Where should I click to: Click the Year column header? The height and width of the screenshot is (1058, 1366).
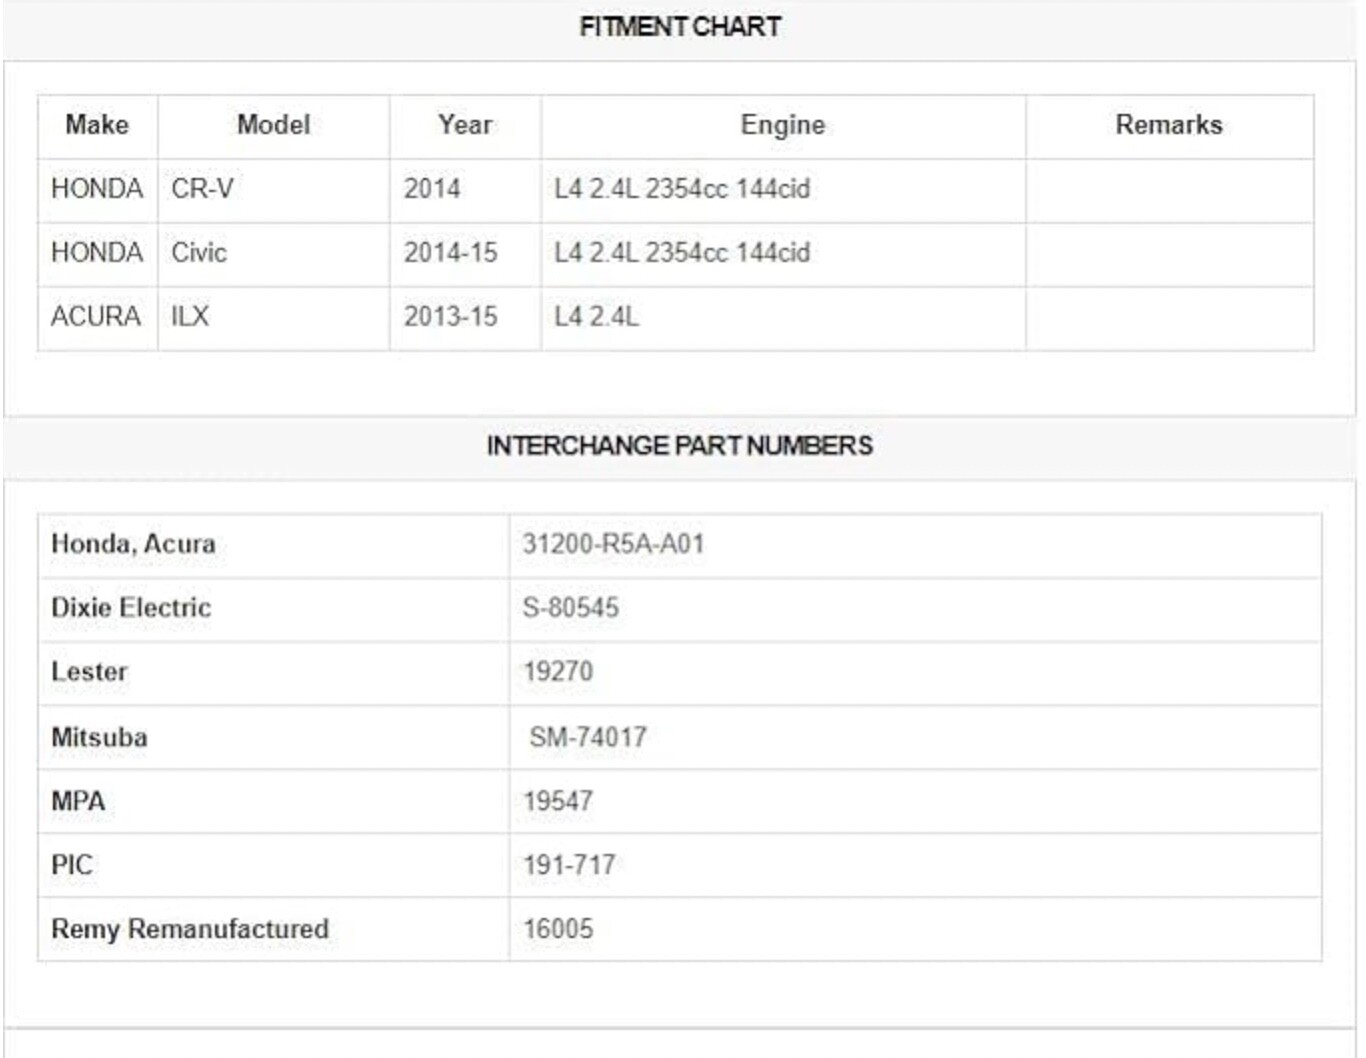465,125
